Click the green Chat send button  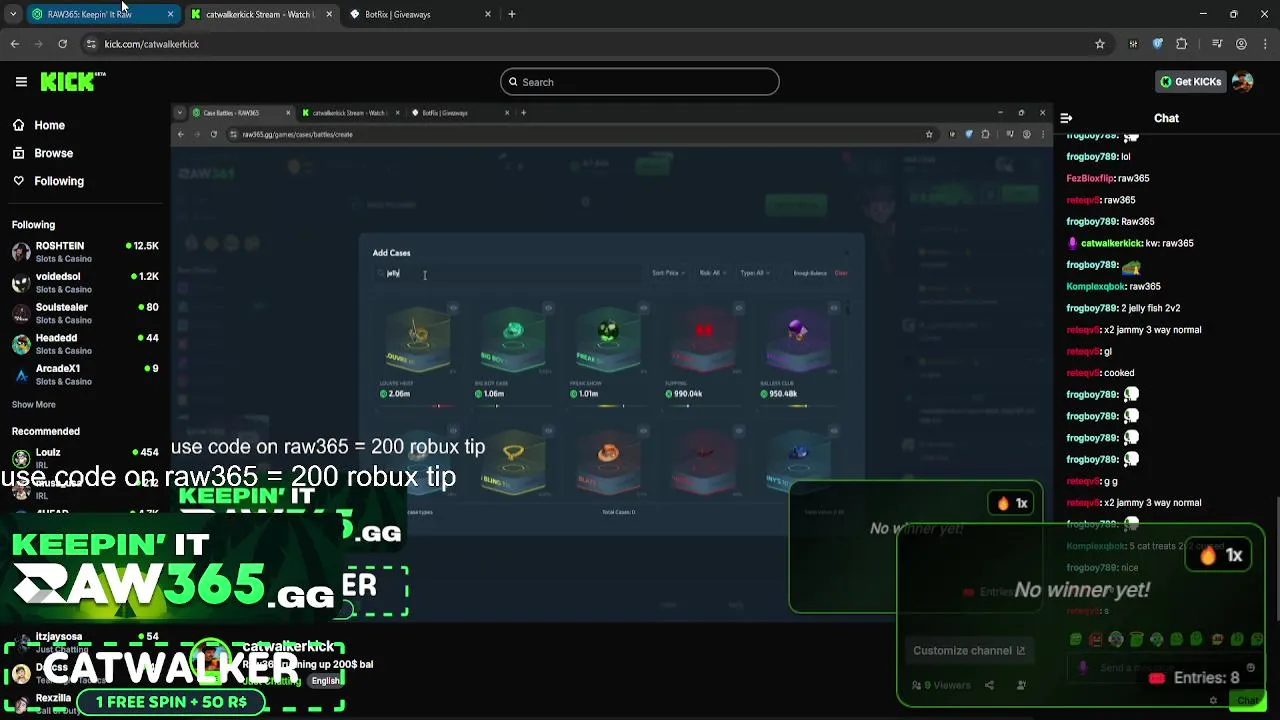tap(1247, 700)
